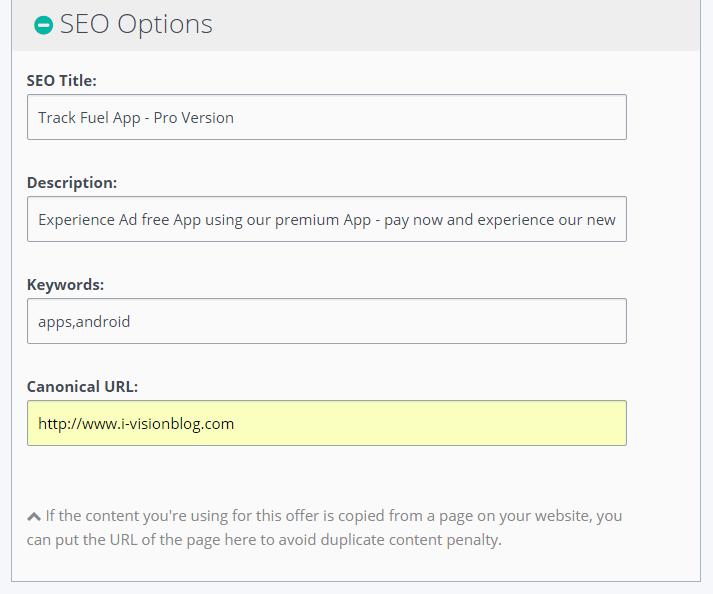
Task: Focus the SEO Title input field
Action: click(x=327, y=117)
